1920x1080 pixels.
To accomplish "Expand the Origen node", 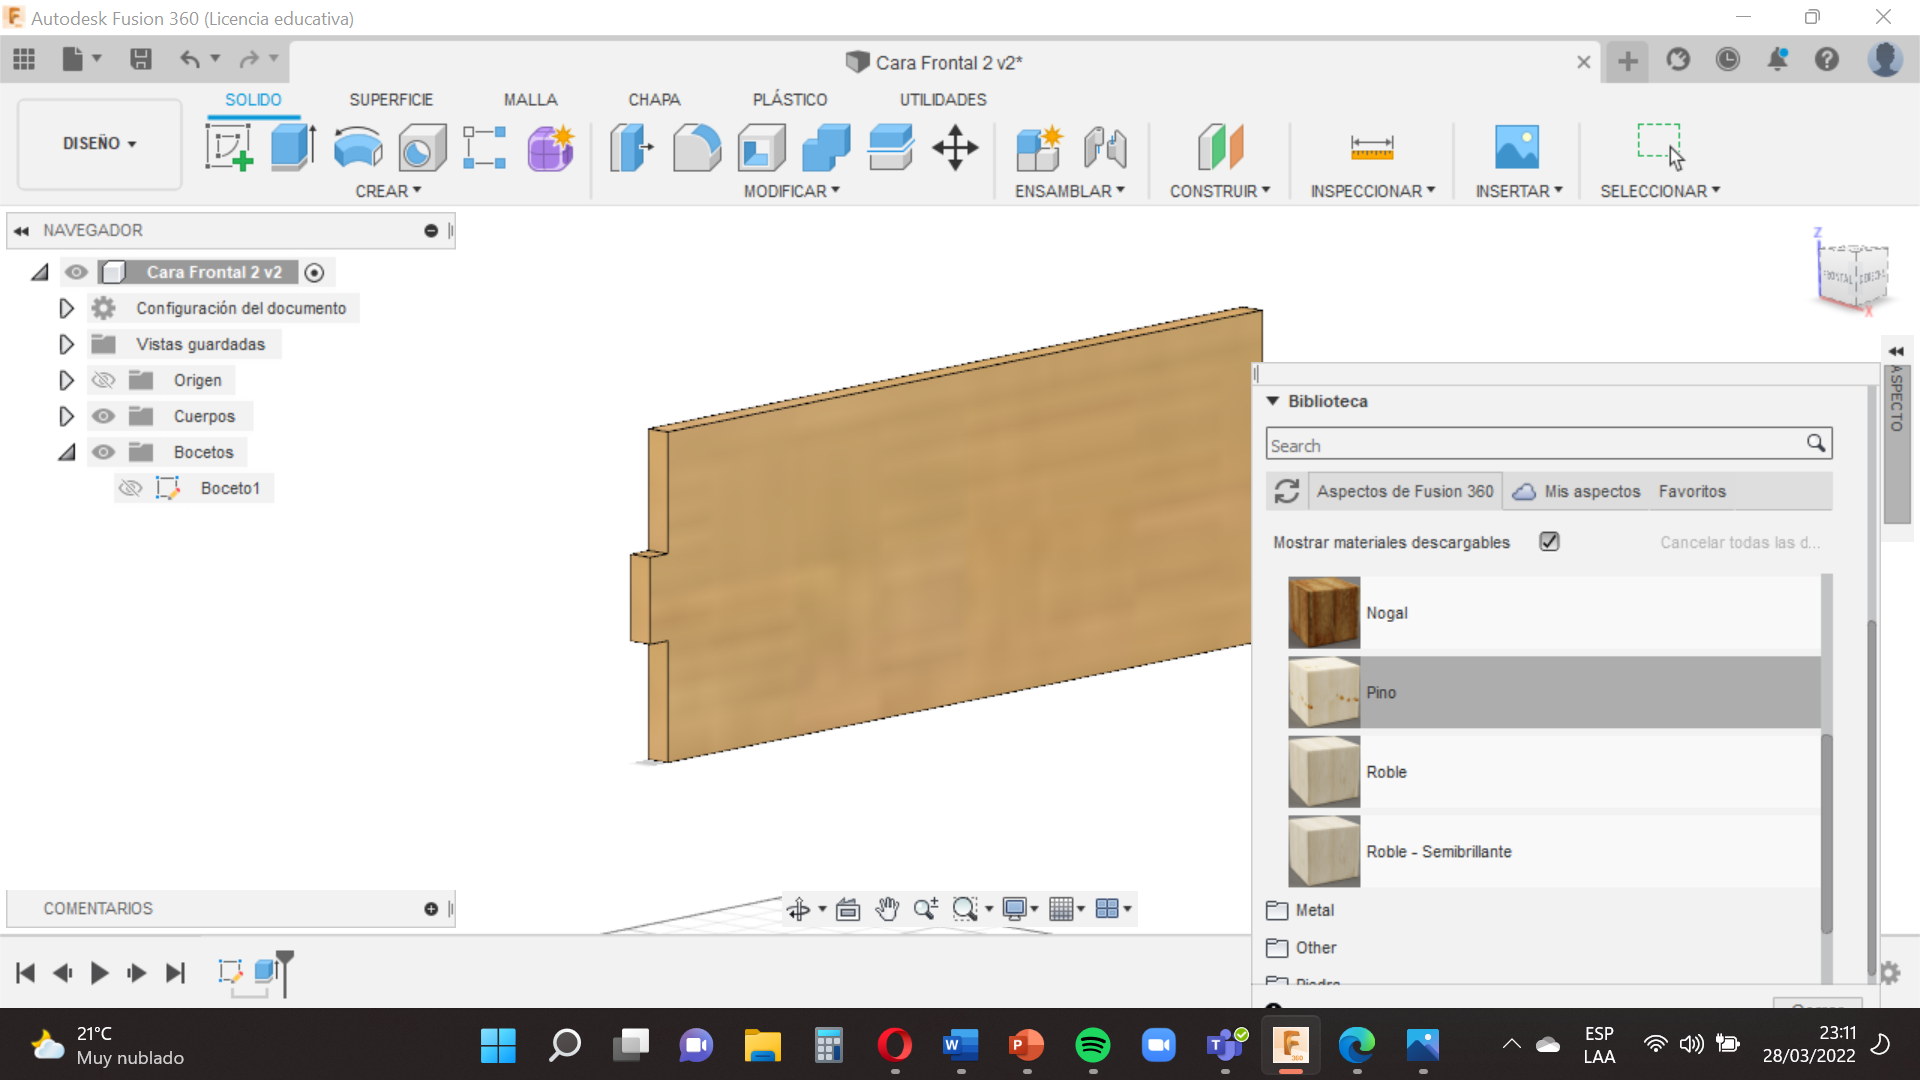I will [x=66, y=380].
